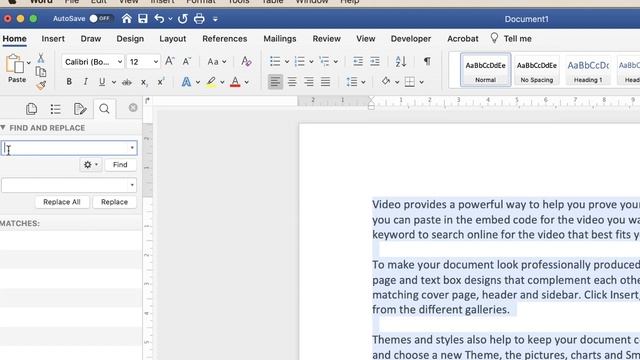This screenshot has width=640, height=360.
Task: Decrease paragraph indent
Action: [358, 61]
